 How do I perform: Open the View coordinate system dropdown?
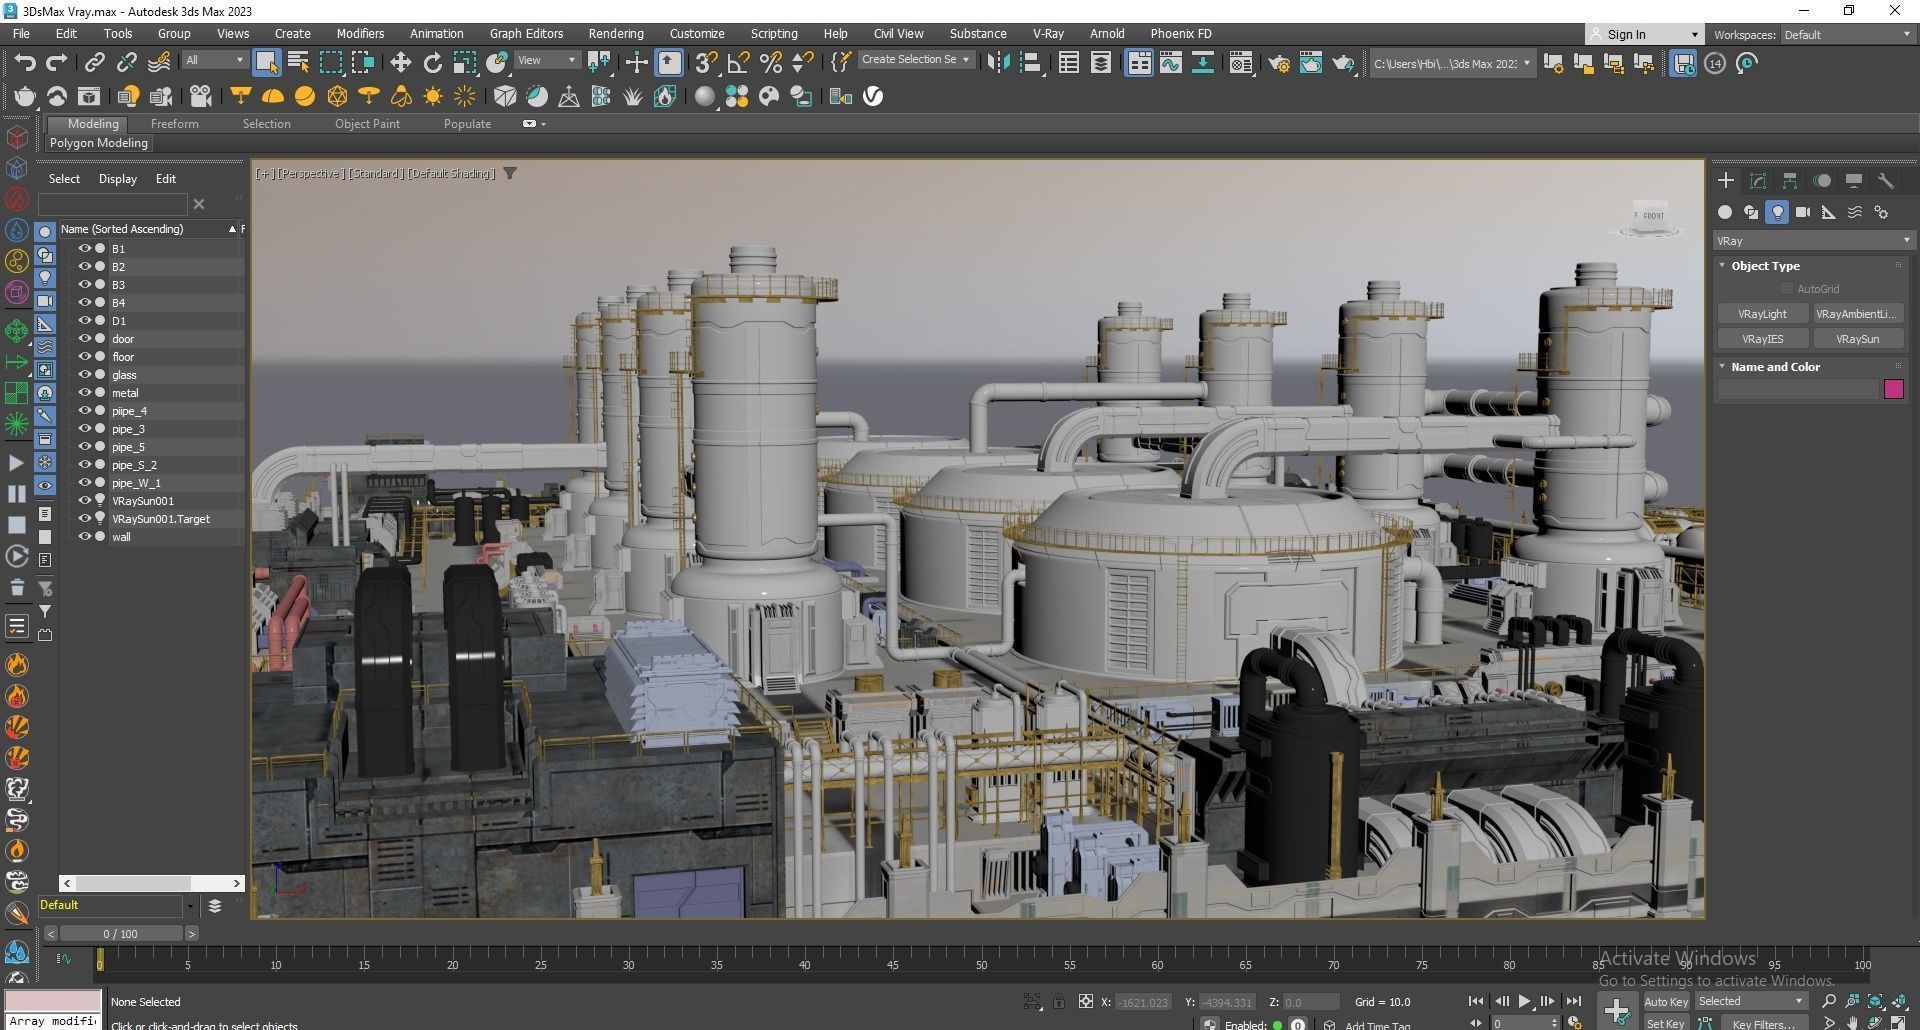point(546,60)
